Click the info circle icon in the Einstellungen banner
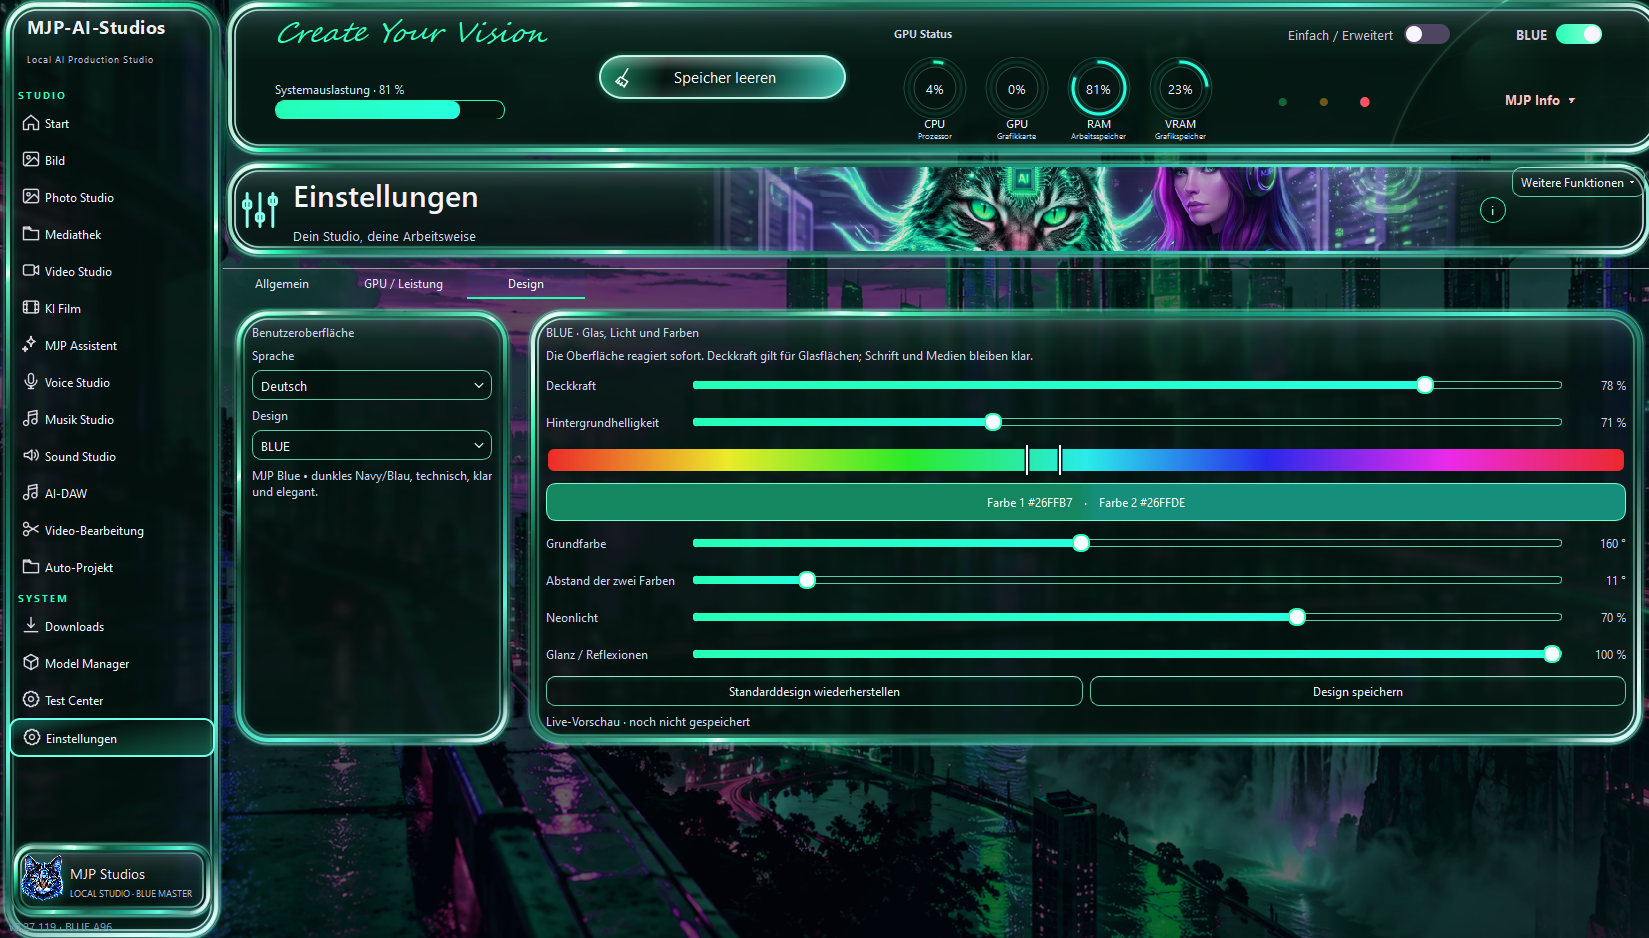The image size is (1649, 938). [x=1493, y=210]
